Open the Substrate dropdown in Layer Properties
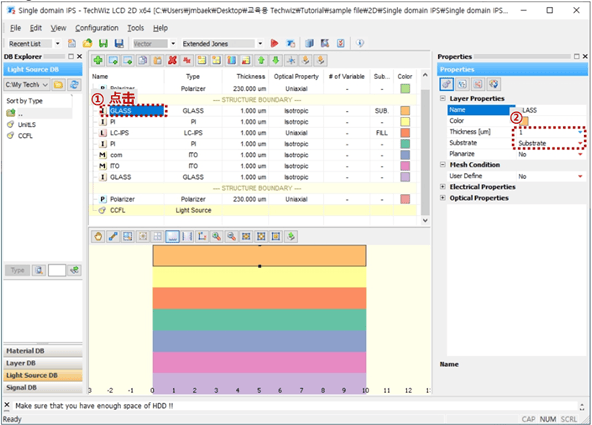The image size is (592, 425). (580, 143)
